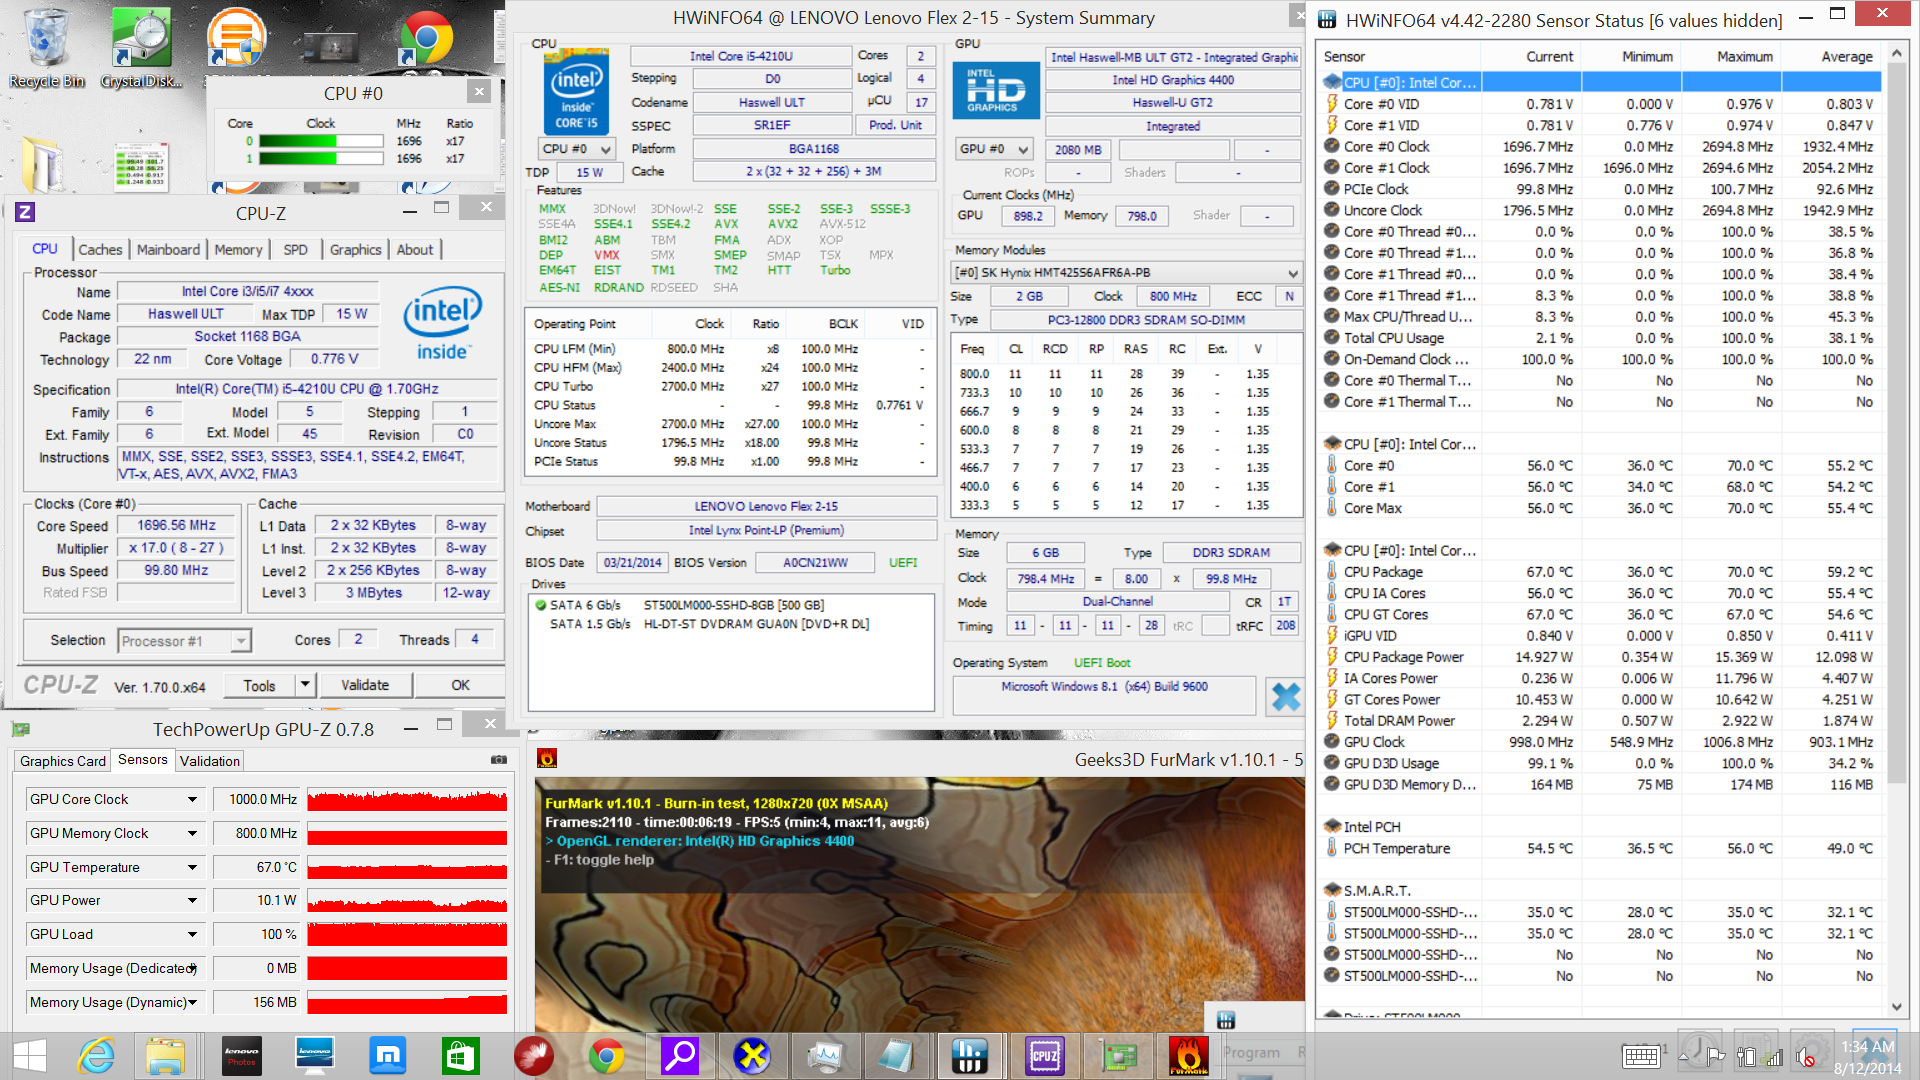Click the FurMark window title icon
The height and width of the screenshot is (1080, 1920).
(x=547, y=759)
